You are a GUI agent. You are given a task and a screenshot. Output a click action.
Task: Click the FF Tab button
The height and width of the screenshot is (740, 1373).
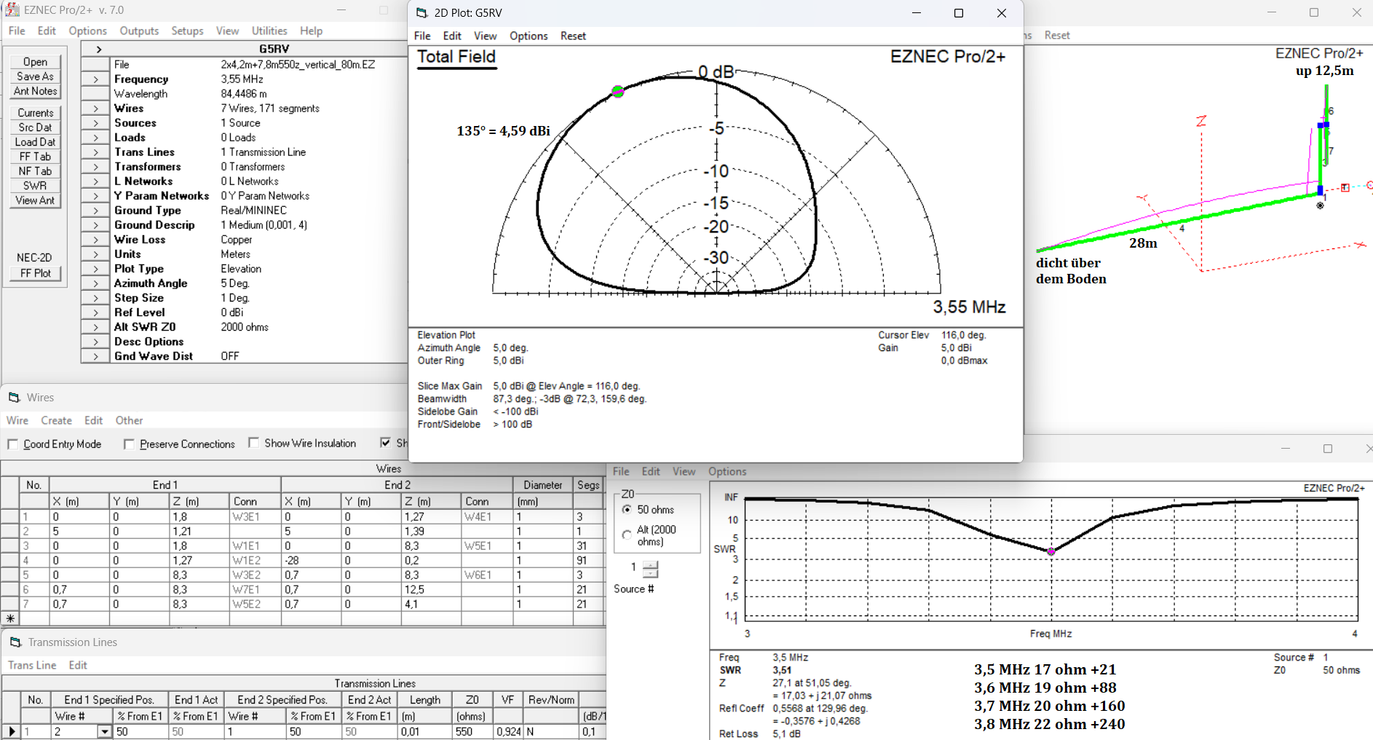35,156
